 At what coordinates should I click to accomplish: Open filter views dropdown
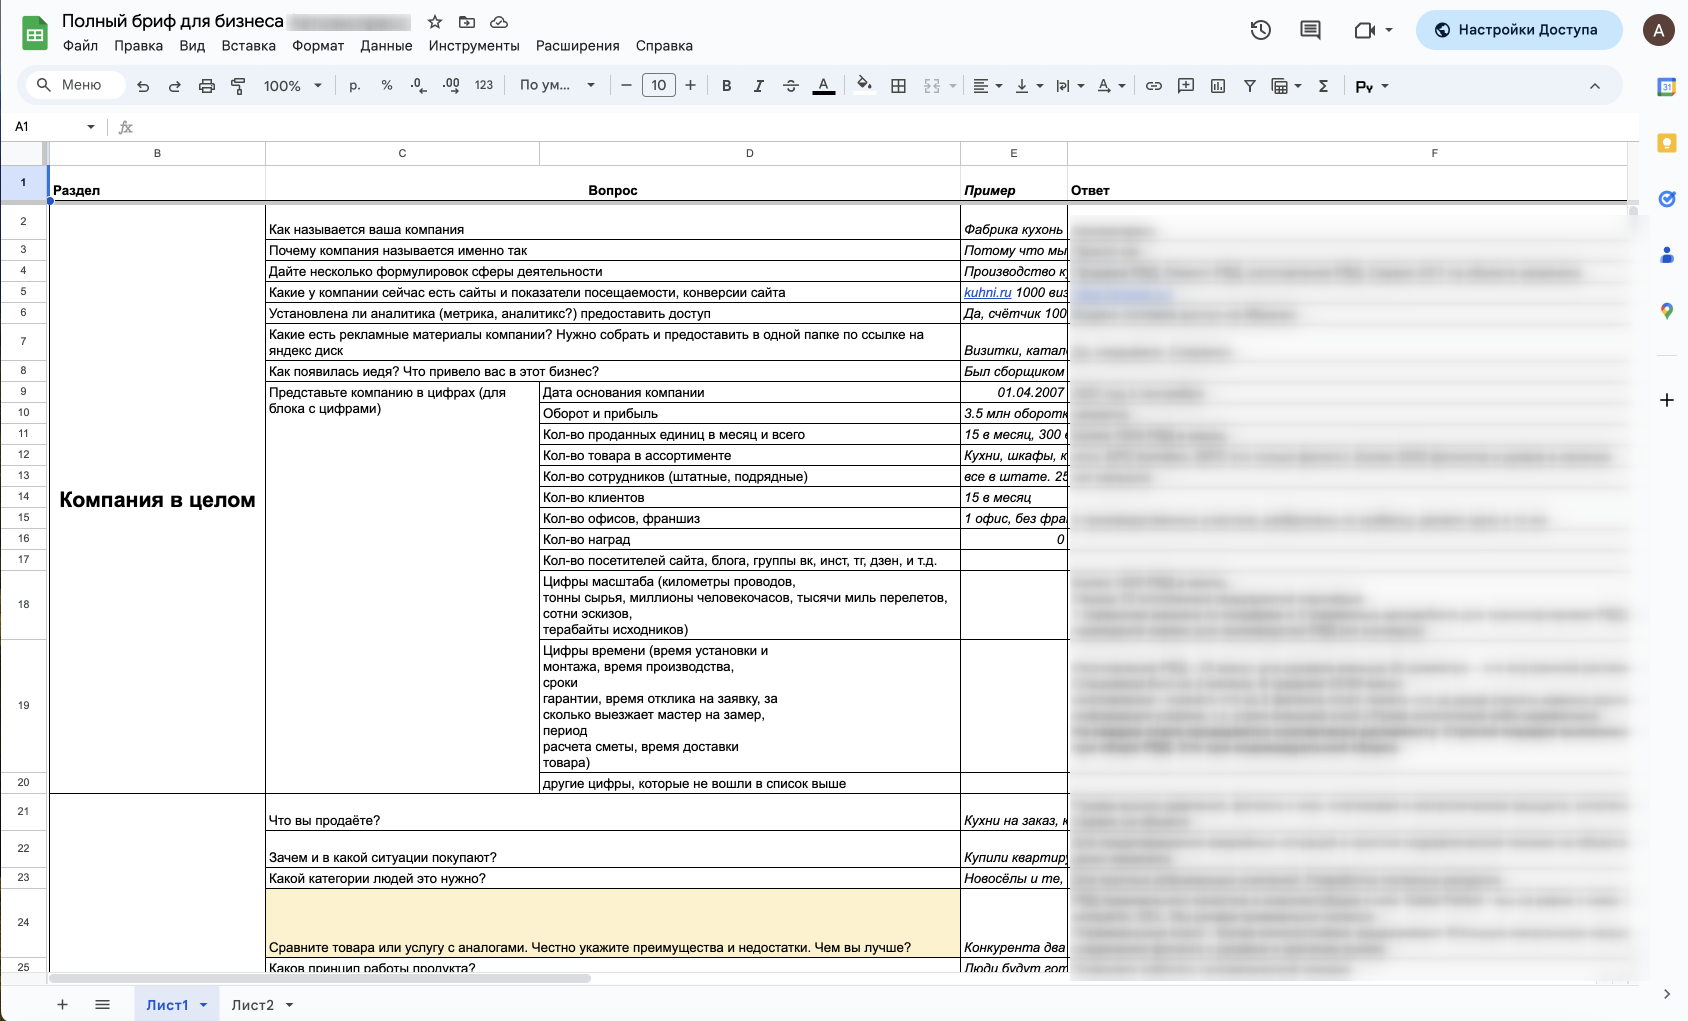tap(1286, 86)
